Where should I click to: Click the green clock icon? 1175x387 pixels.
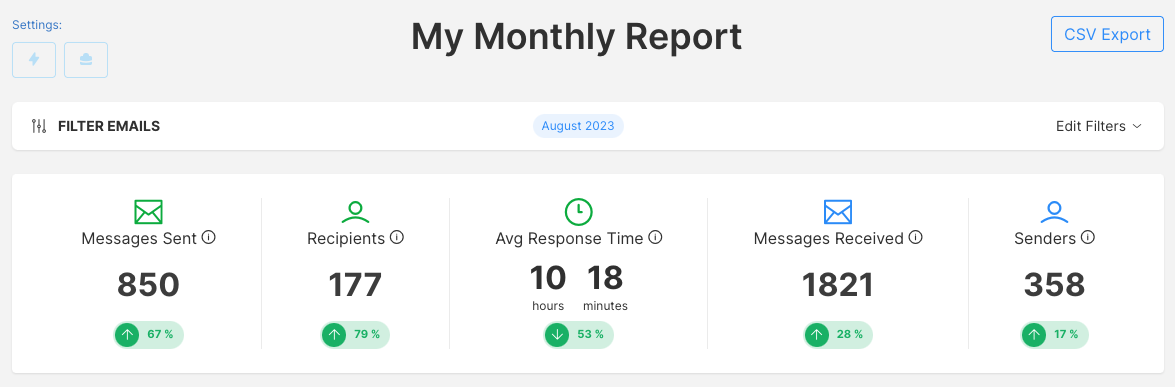(x=579, y=212)
